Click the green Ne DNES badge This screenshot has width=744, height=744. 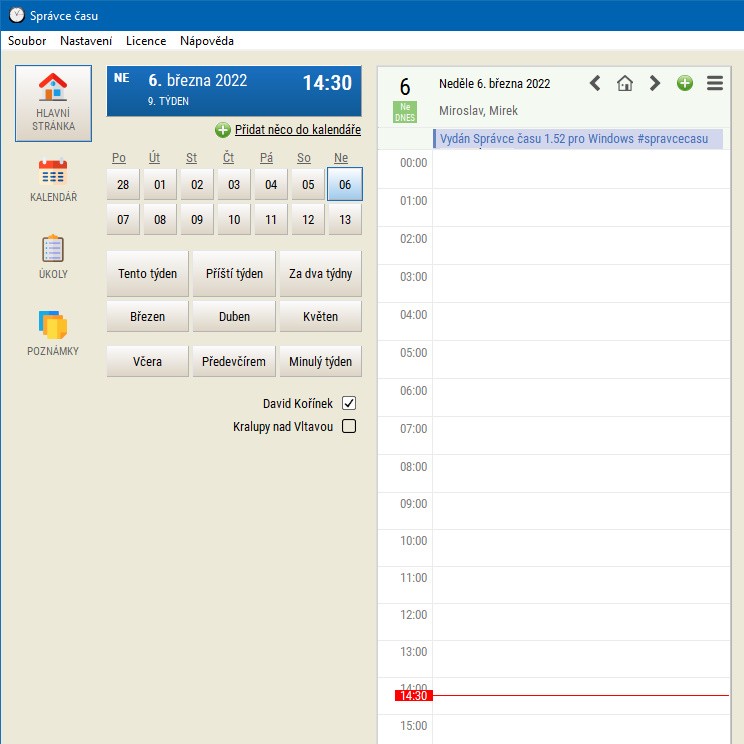point(405,112)
